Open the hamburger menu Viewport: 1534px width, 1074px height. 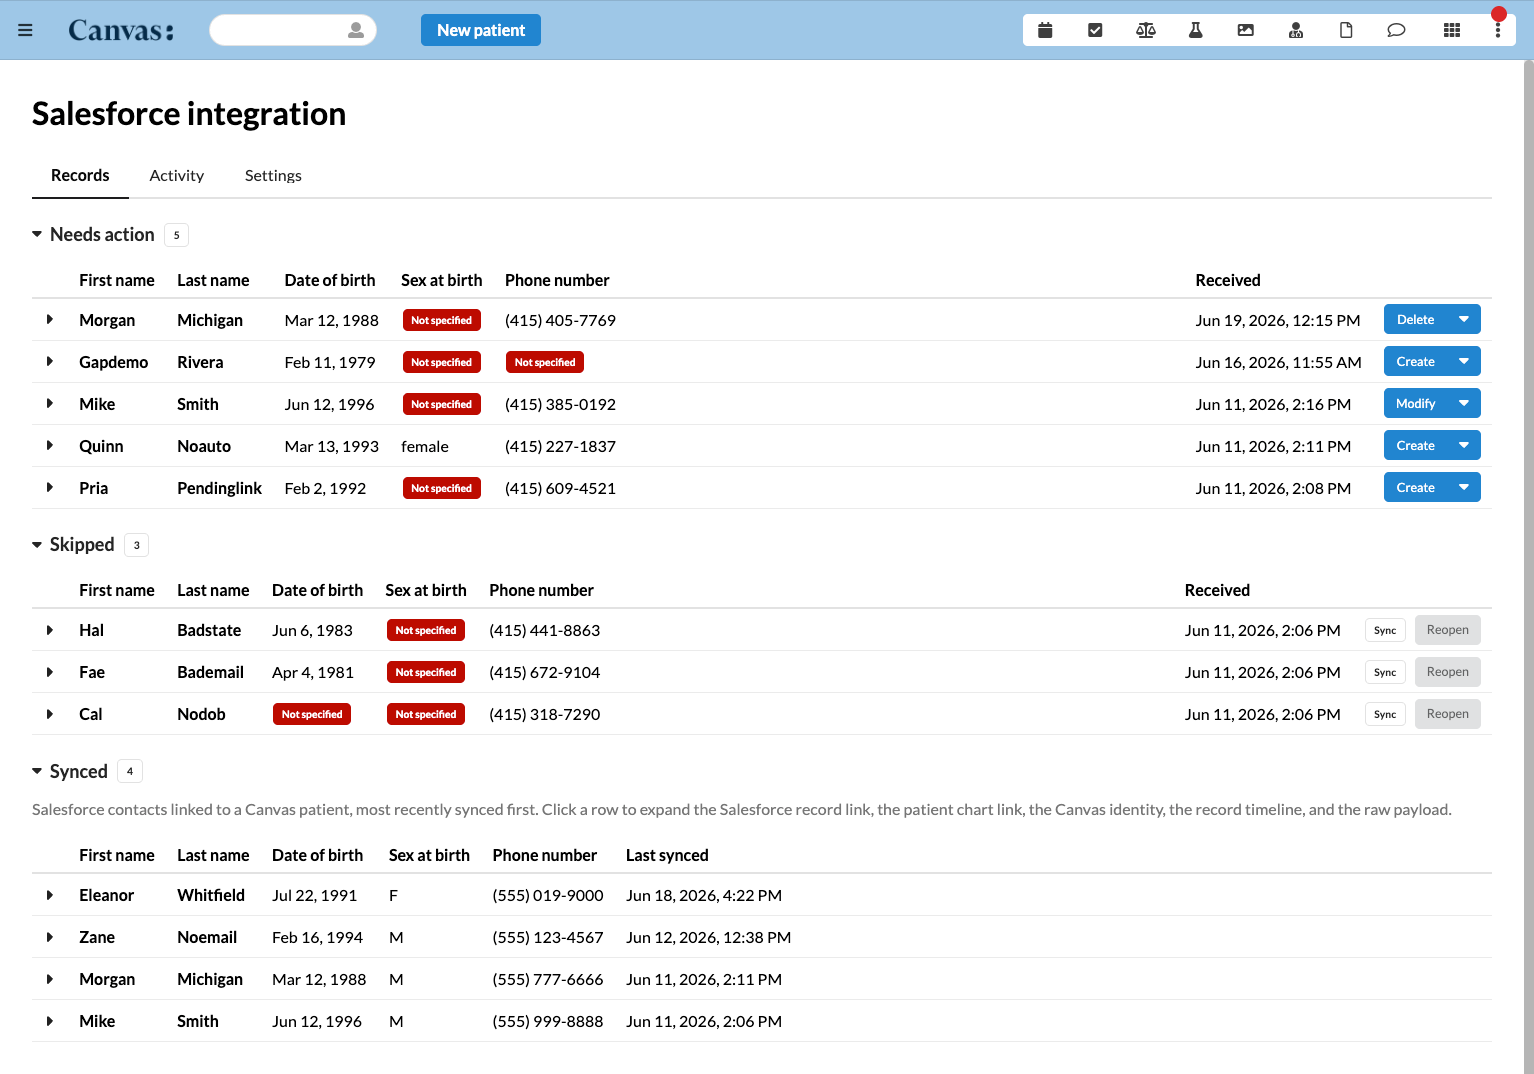tap(25, 30)
